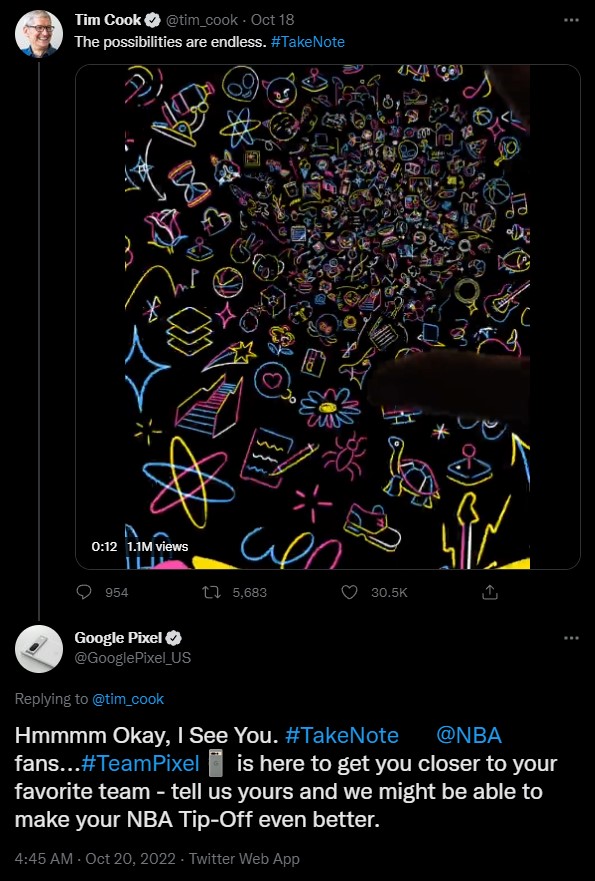595x881 pixels.
Task: Open the #TakeNote hashtag in Tim Cook's tweet
Action: (308, 42)
